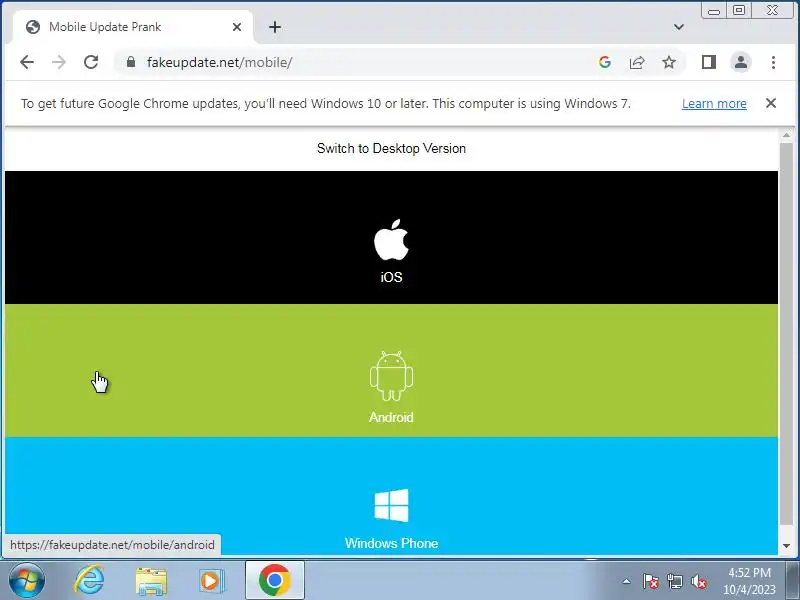Click the taskbar clock showing 4:52 PM
Screen dimensions: 800x600
[749, 581]
